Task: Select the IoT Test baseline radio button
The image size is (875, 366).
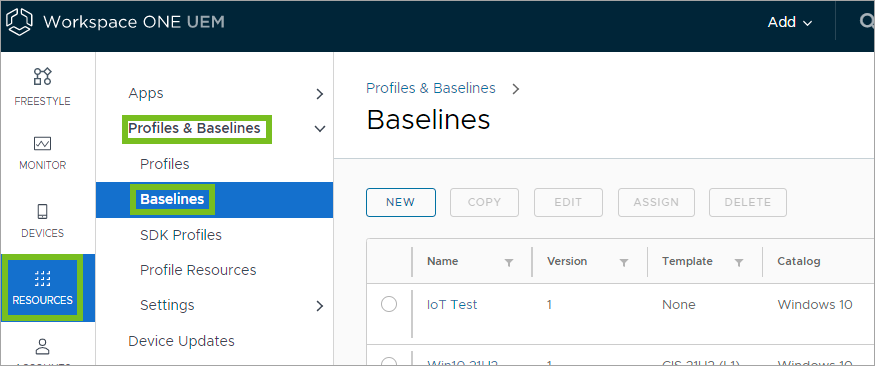Action: coord(389,305)
